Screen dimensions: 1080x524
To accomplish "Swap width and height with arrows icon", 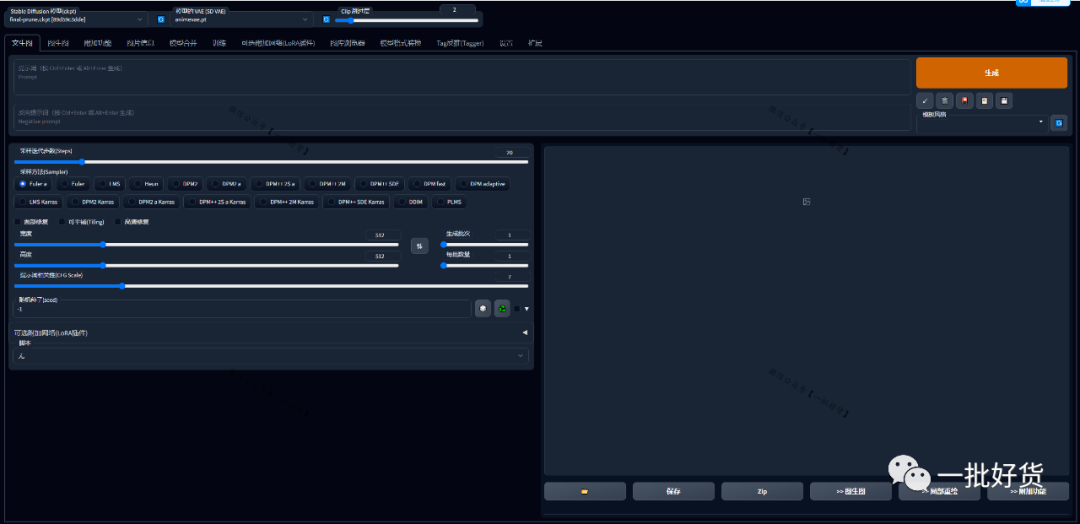I will pos(420,246).
